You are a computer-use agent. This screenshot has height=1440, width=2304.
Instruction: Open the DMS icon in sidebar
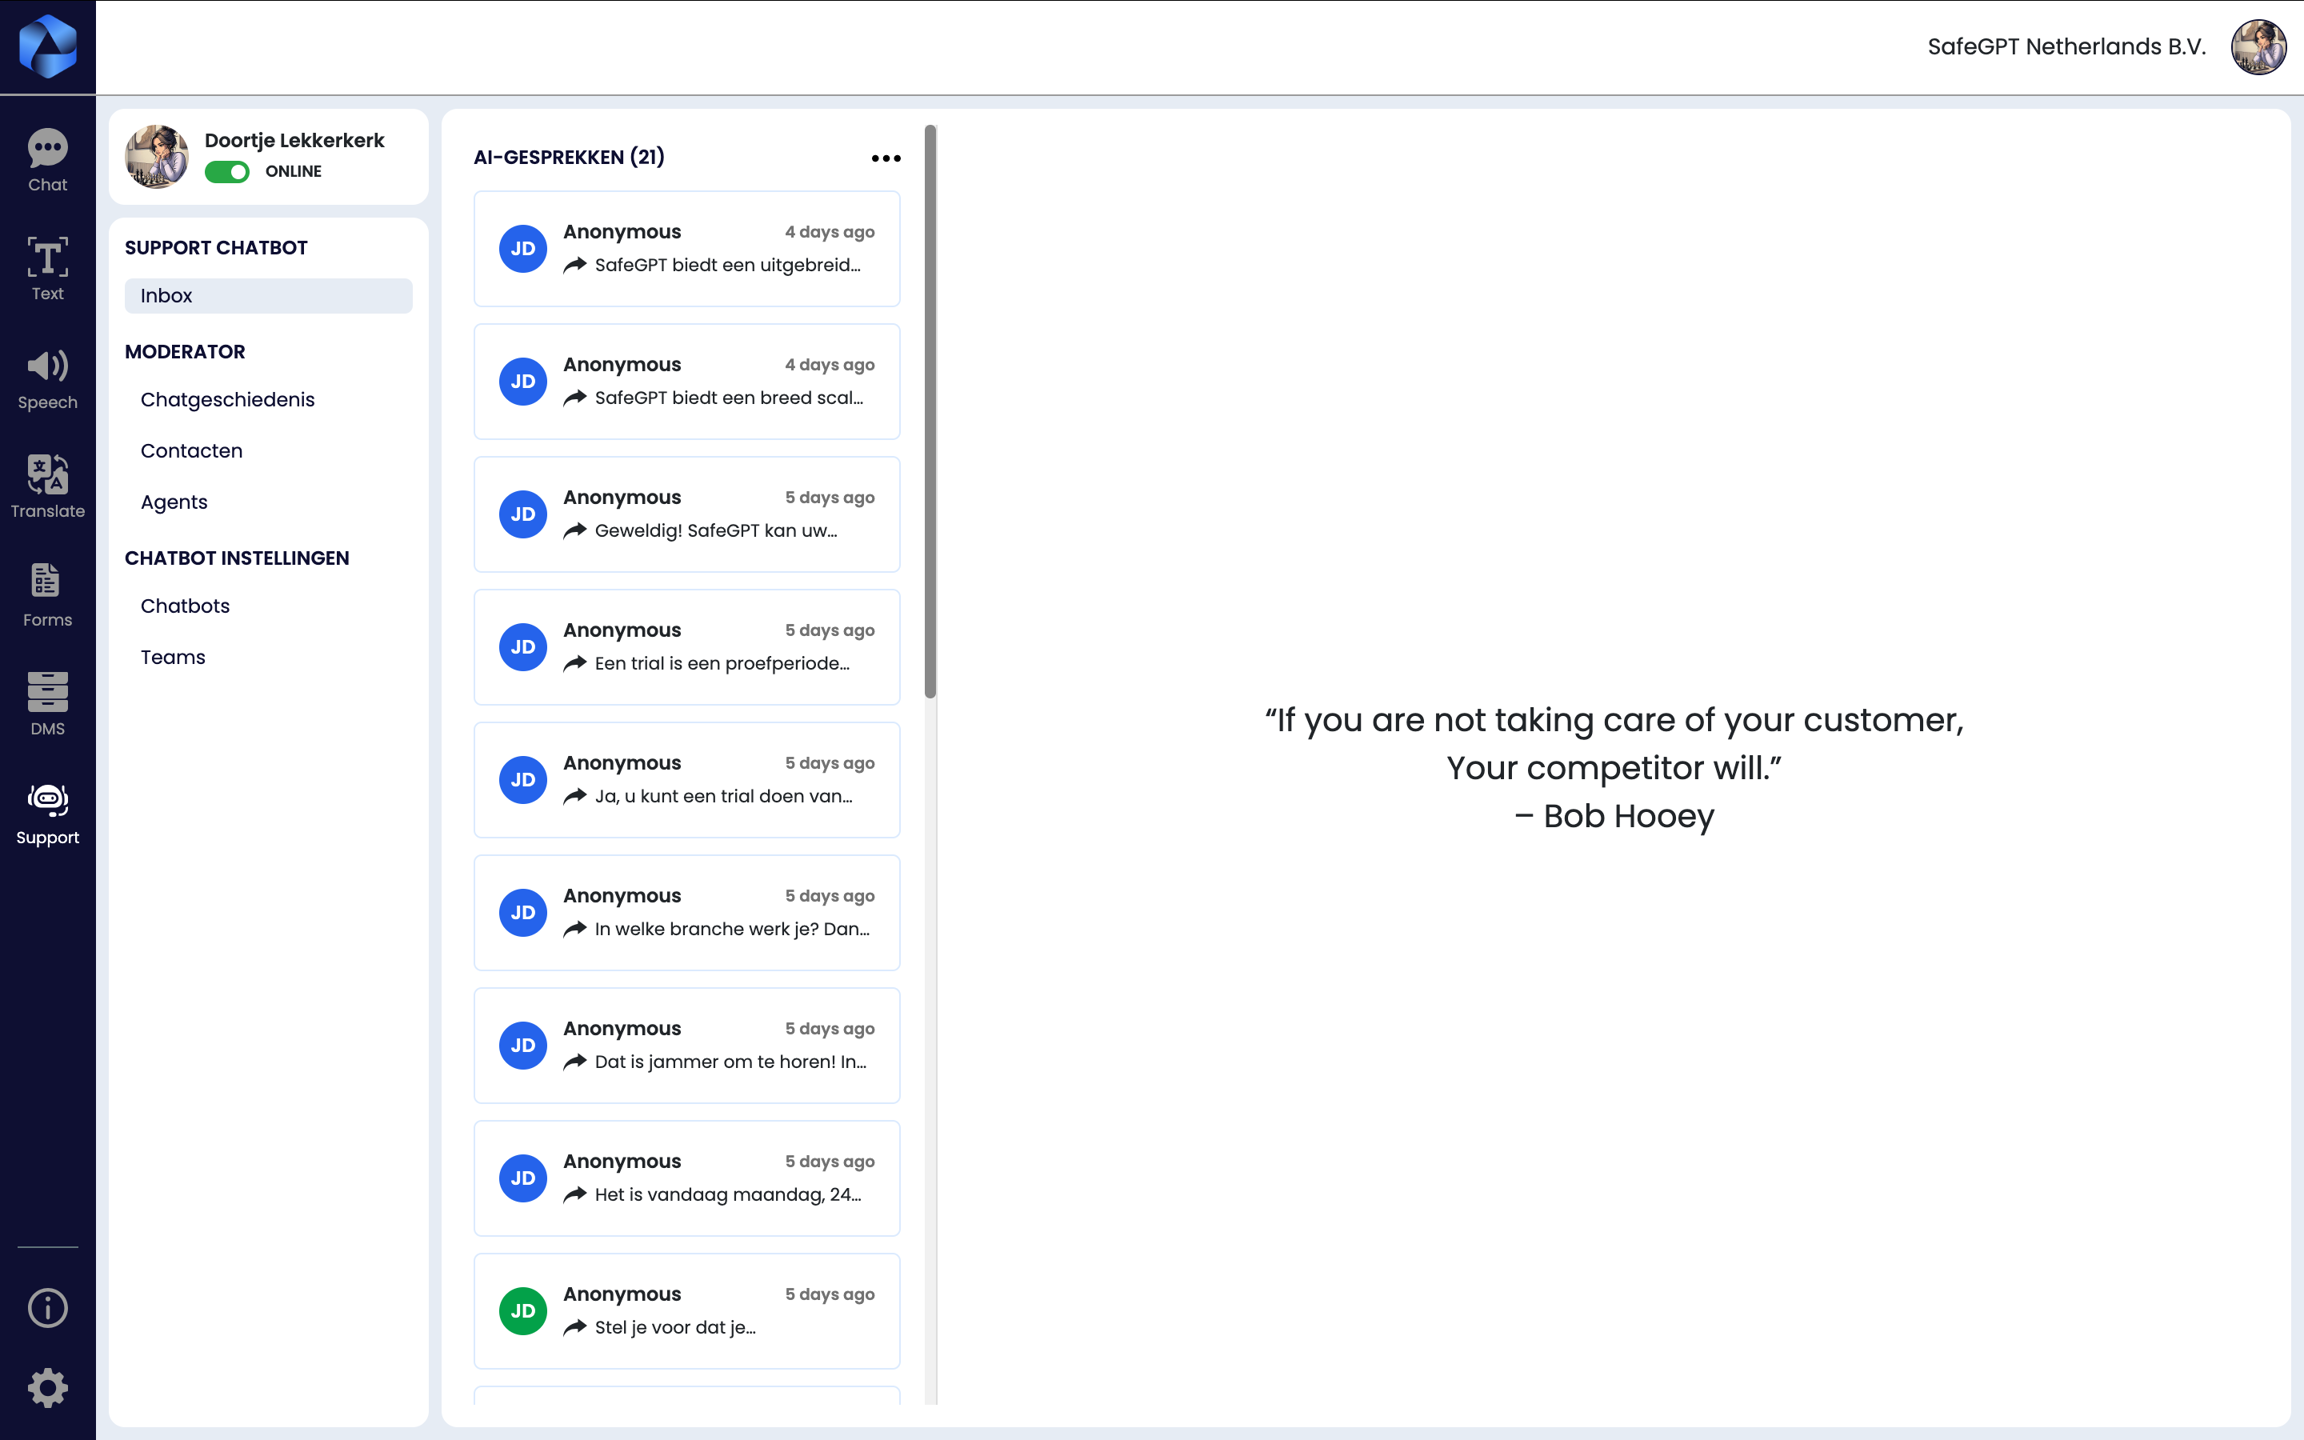click(x=47, y=704)
